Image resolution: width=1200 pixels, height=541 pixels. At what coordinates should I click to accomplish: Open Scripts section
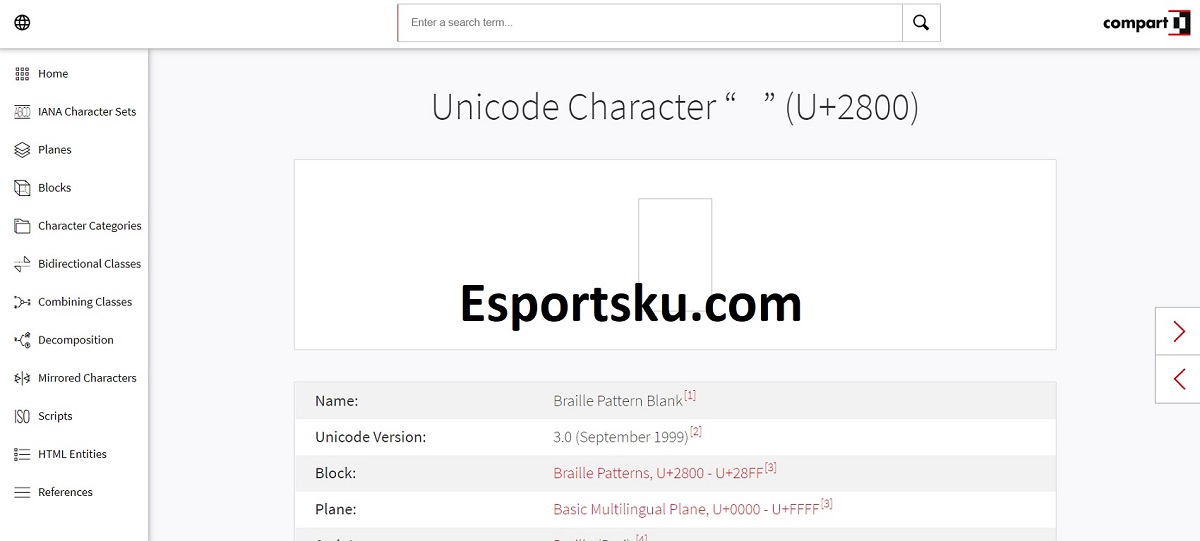point(55,416)
